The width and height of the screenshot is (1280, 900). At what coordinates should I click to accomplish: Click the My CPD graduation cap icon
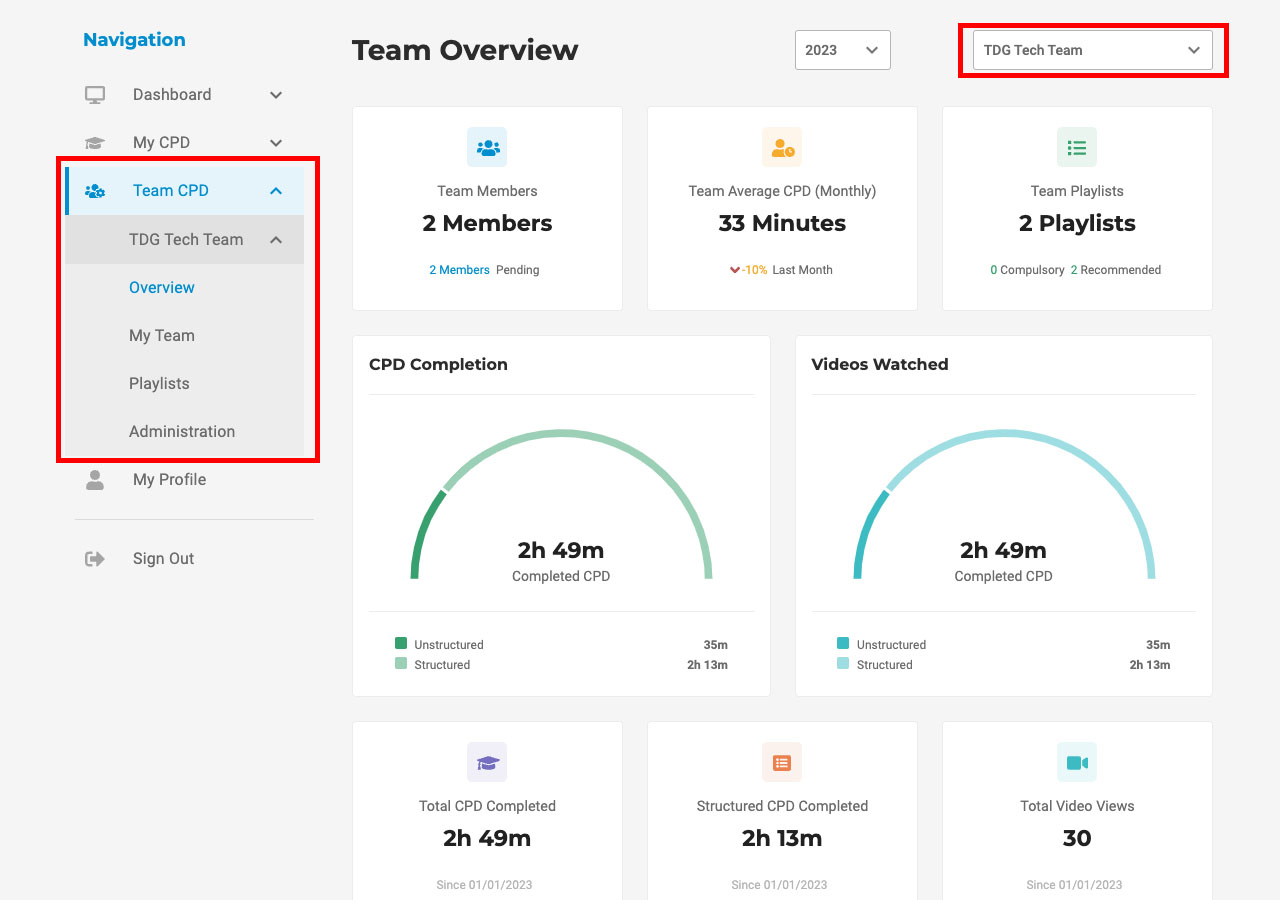[x=95, y=143]
